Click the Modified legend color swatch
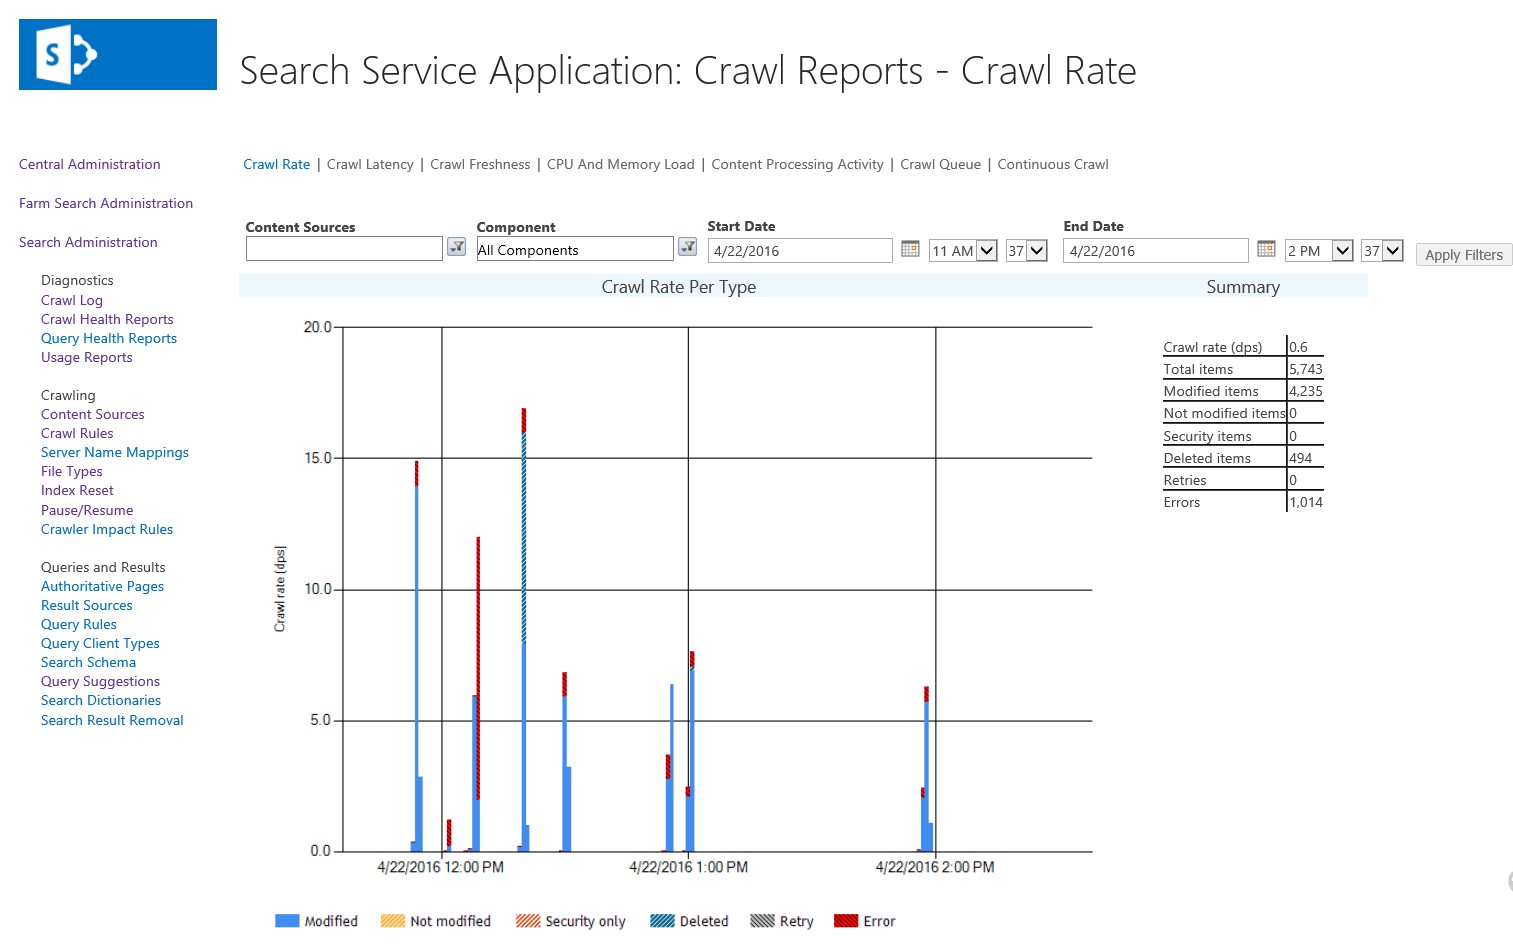The width and height of the screenshot is (1513, 947). (x=287, y=921)
